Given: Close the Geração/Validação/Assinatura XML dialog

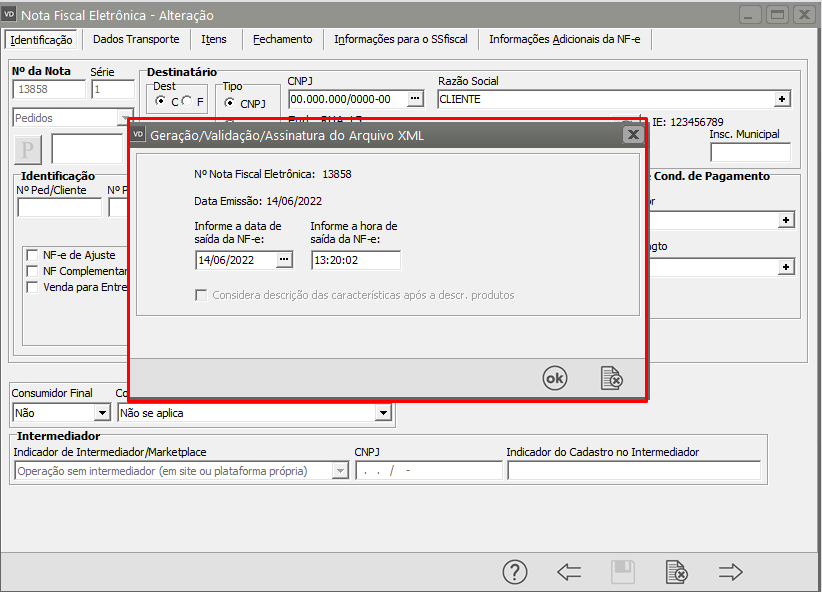Looking at the screenshot, I should [x=632, y=134].
